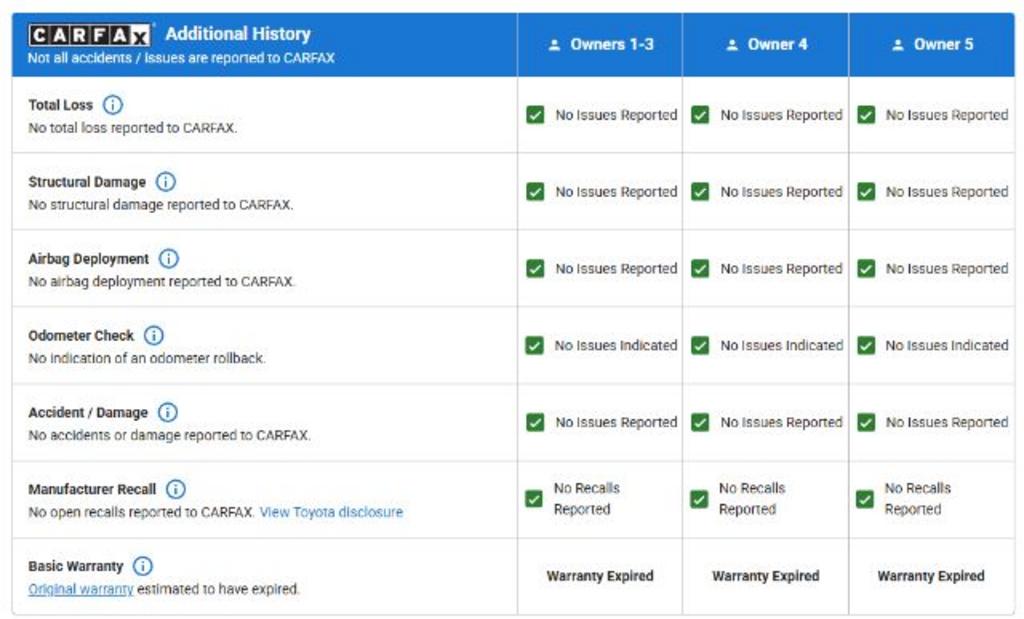Select Structural Damage green check for Owner 4
The width and height of the screenshot is (1024, 619).
(700, 192)
